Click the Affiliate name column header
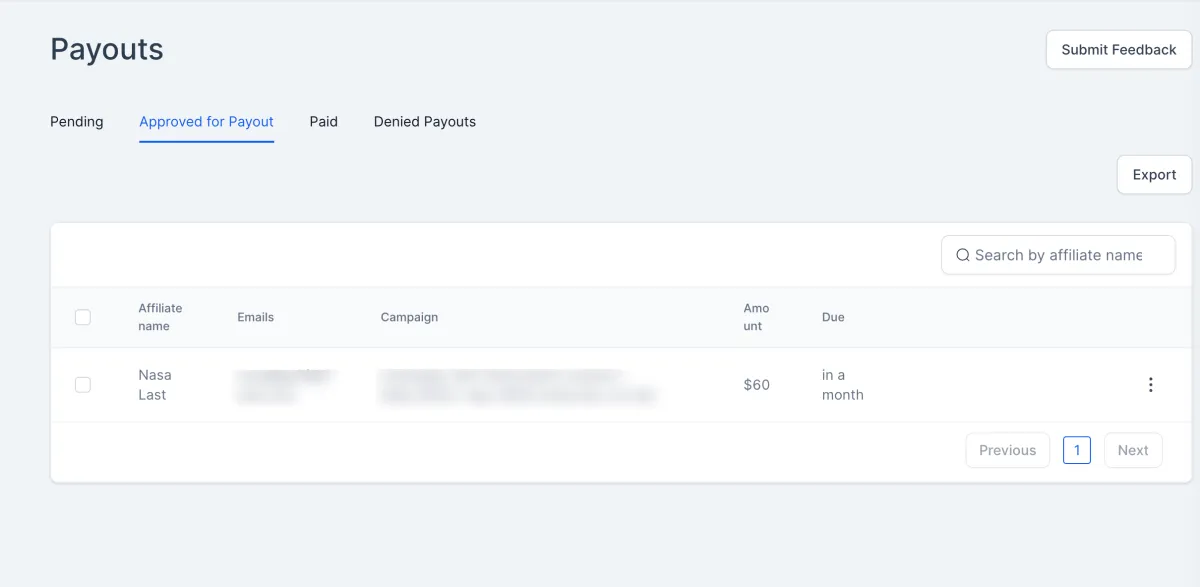 click(x=160, y=317)
